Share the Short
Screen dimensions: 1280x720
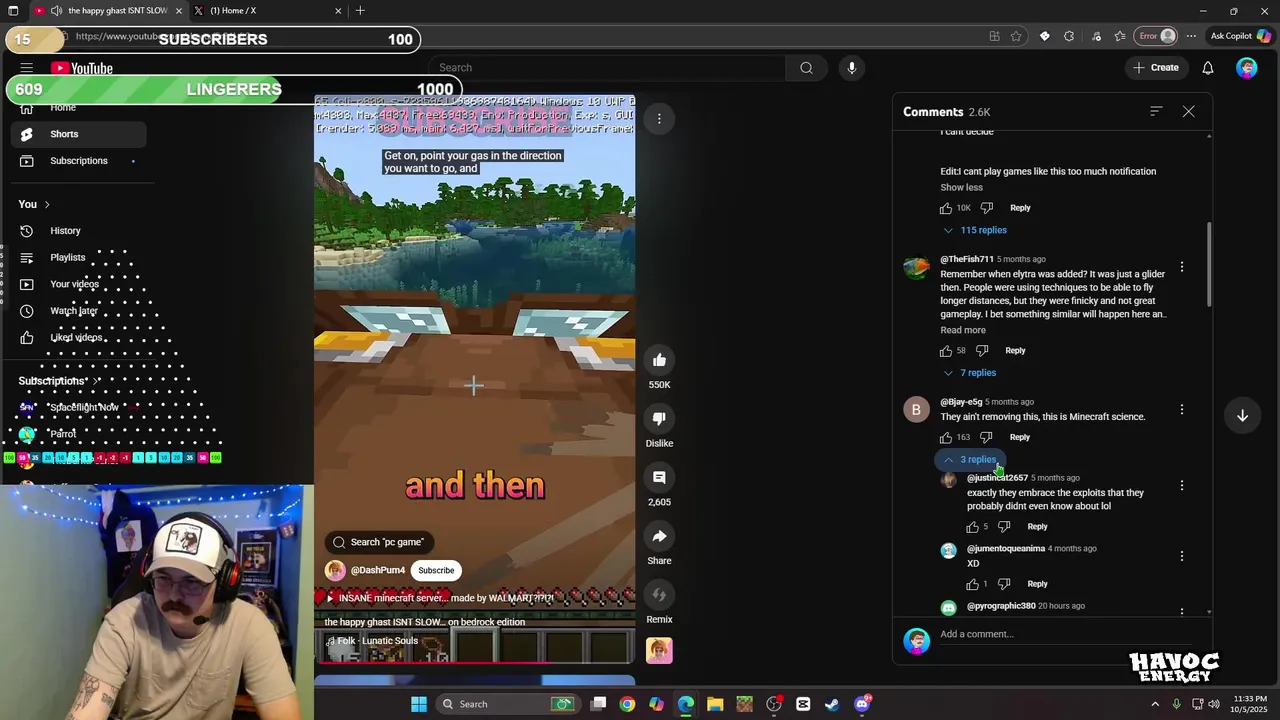(x=659, y=536)
